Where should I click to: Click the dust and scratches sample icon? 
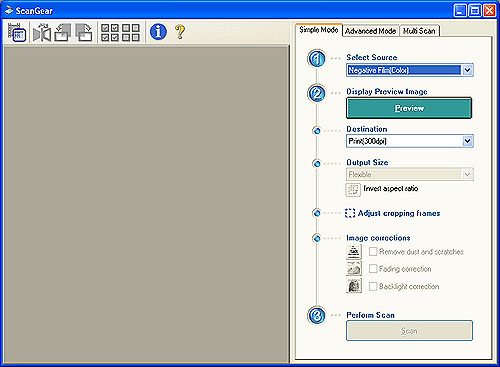pos(354,252)
